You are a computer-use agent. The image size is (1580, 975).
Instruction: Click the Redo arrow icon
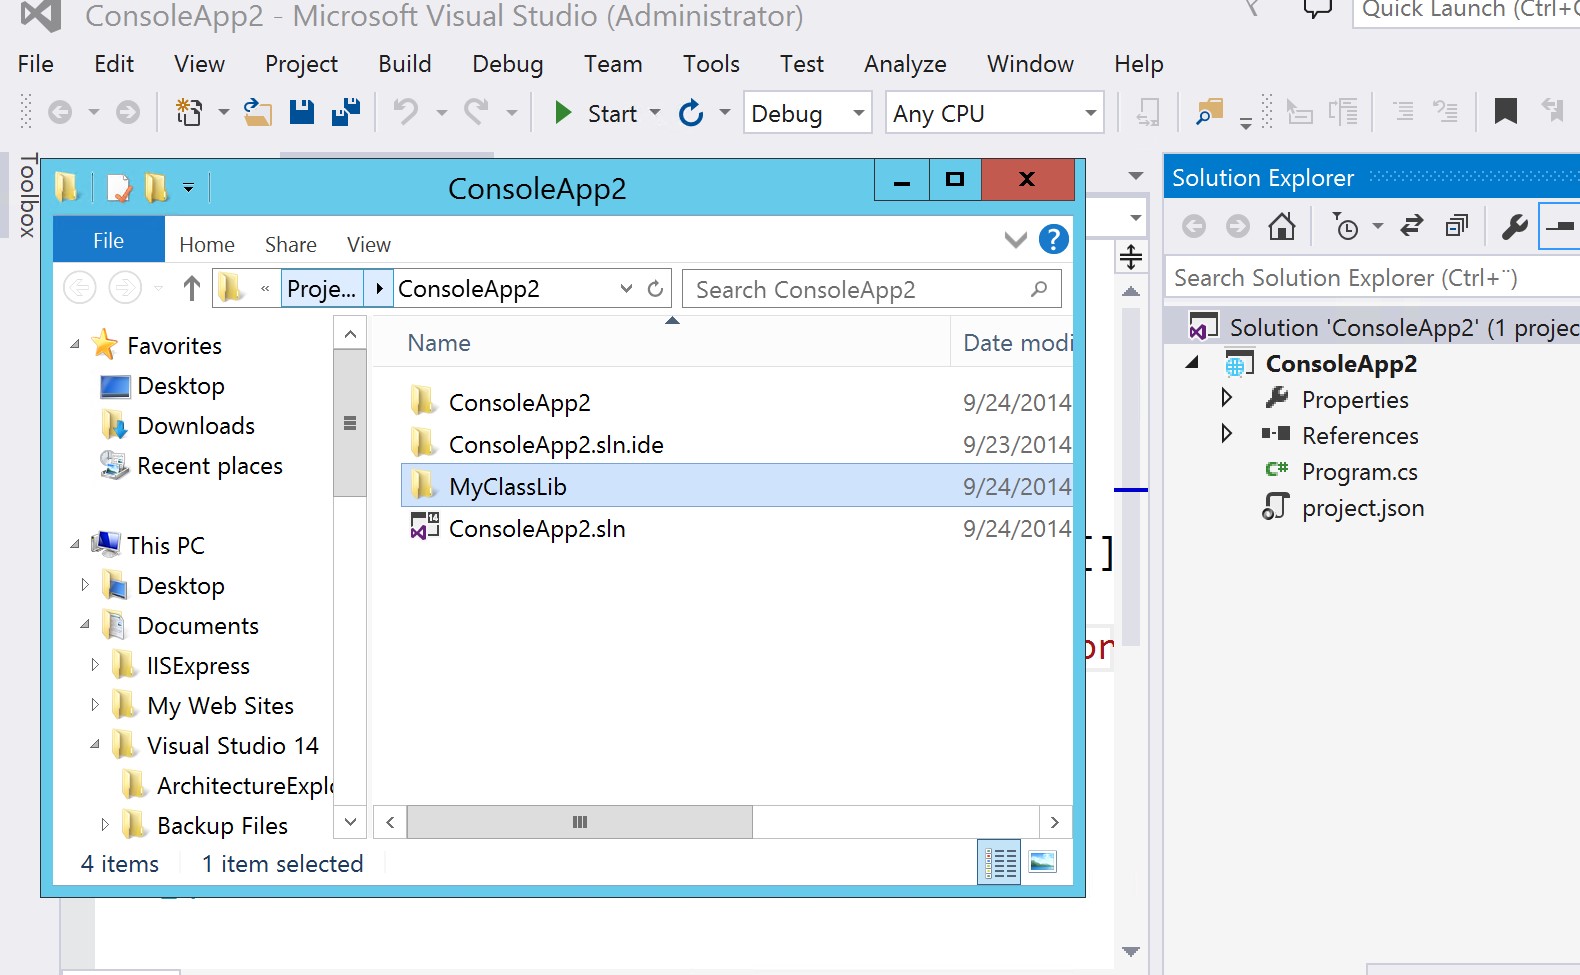tap(476, 112)
